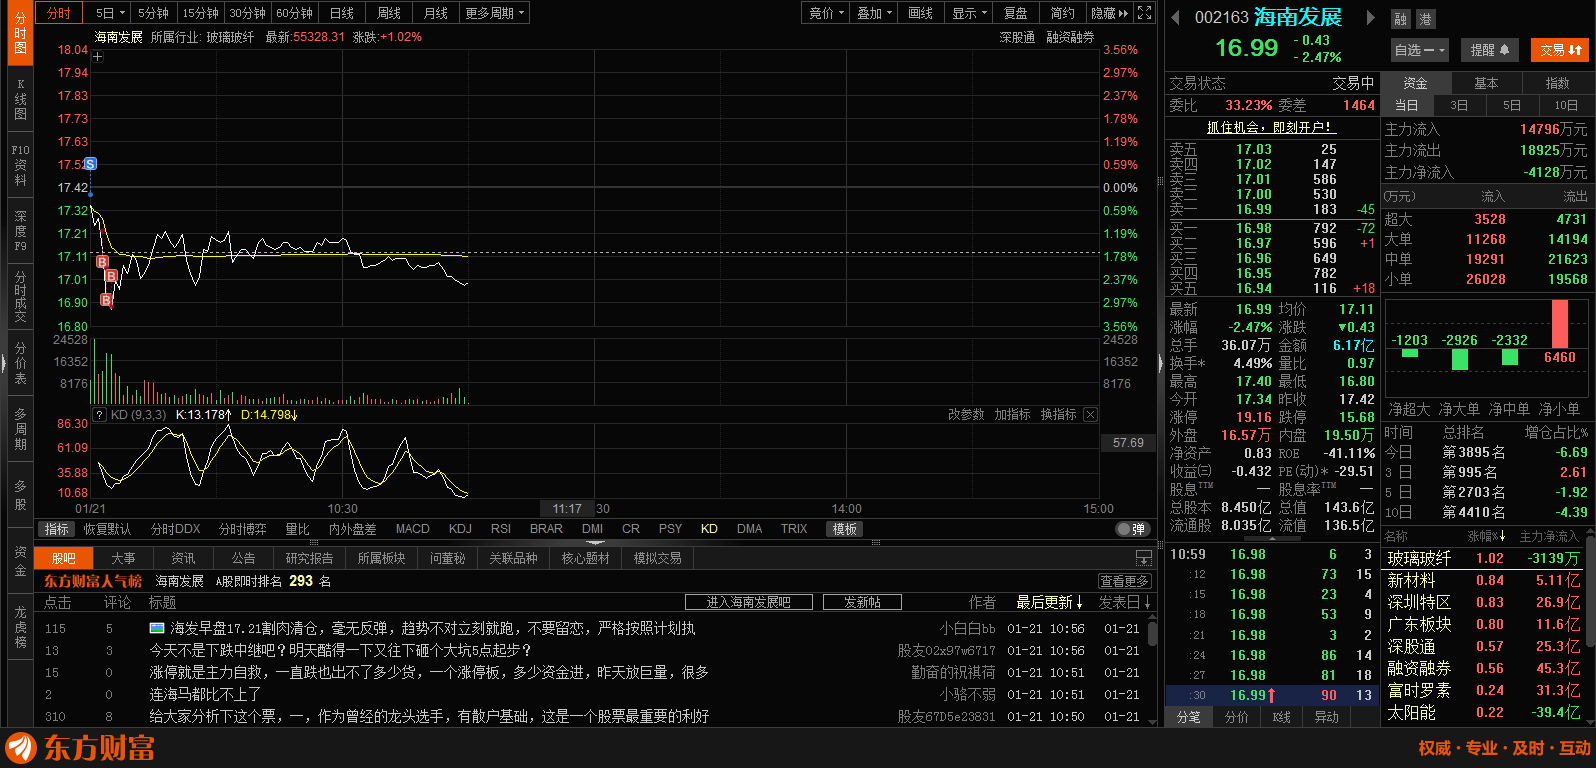Toggle the 模板 template button
Image resolution: width=1596 pixels, height=768 pixels.
pyautogui.click(x=845, y=529)
